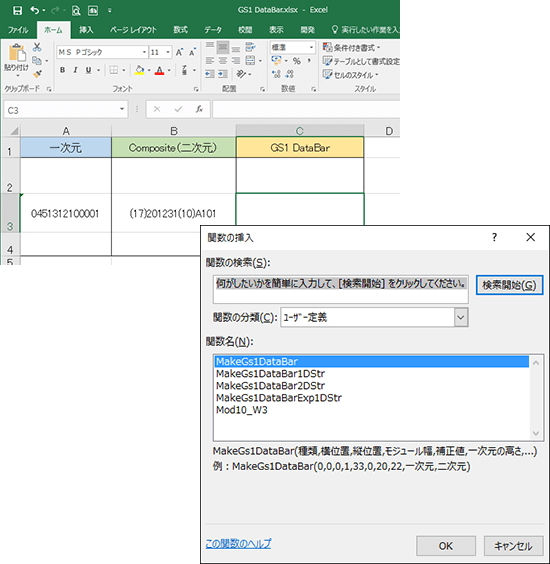The image size is (550, 564).
Task: Decrease decimal places
Action: [290, 74]
